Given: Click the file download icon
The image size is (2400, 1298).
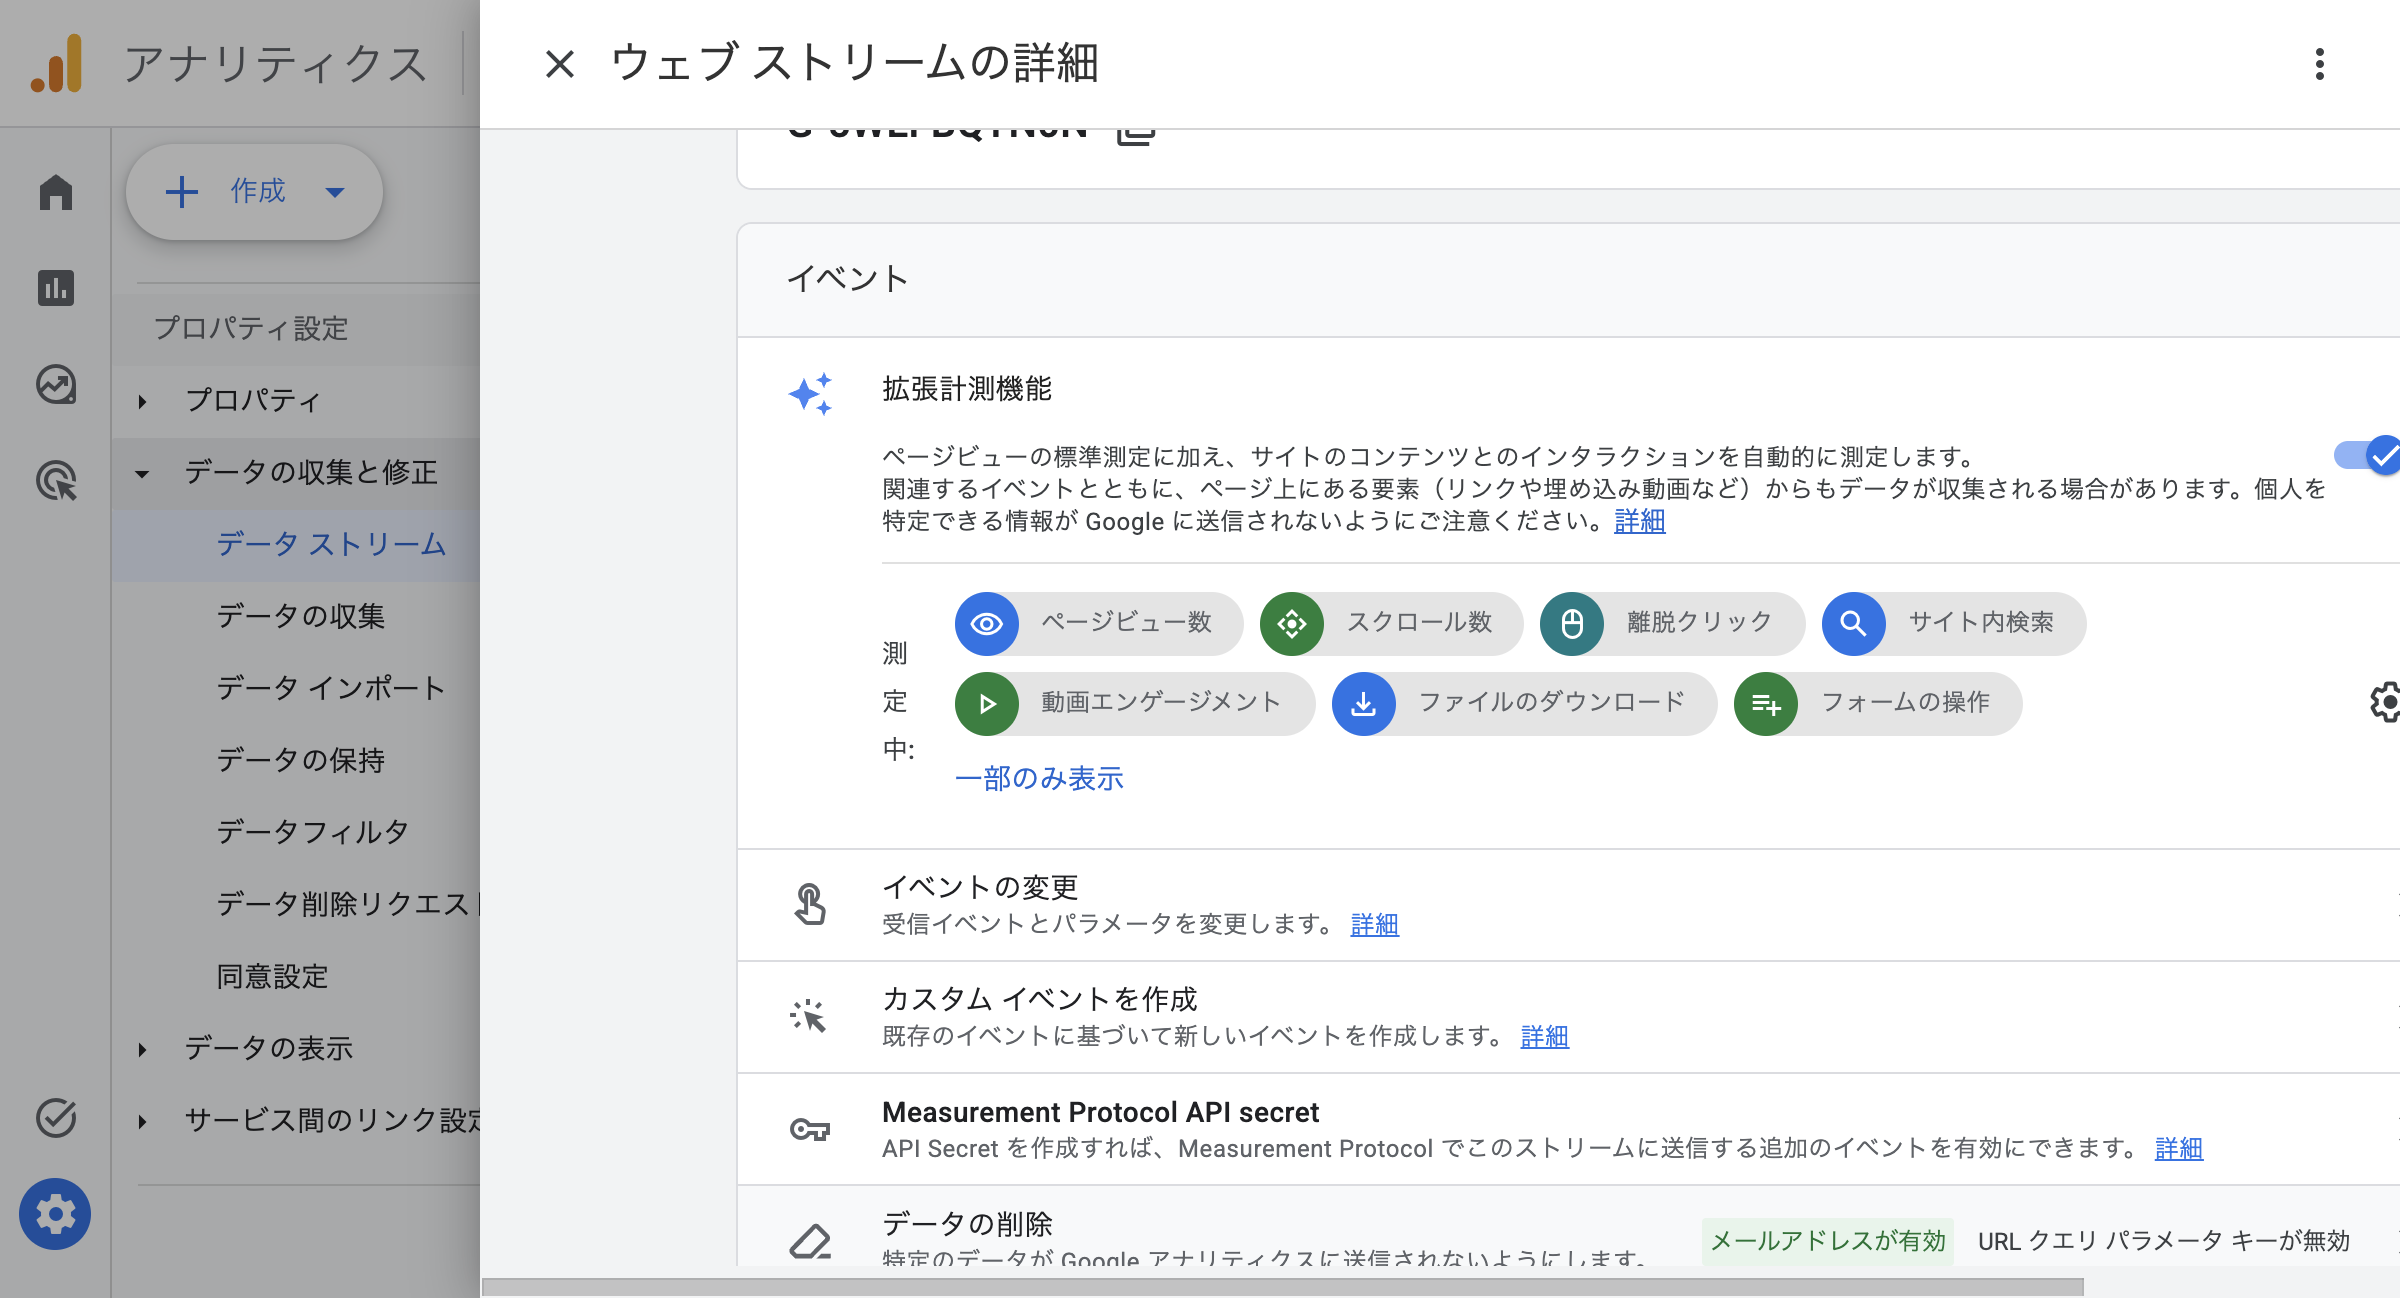Looking at the screenshot, I should tap(1364, 704).
